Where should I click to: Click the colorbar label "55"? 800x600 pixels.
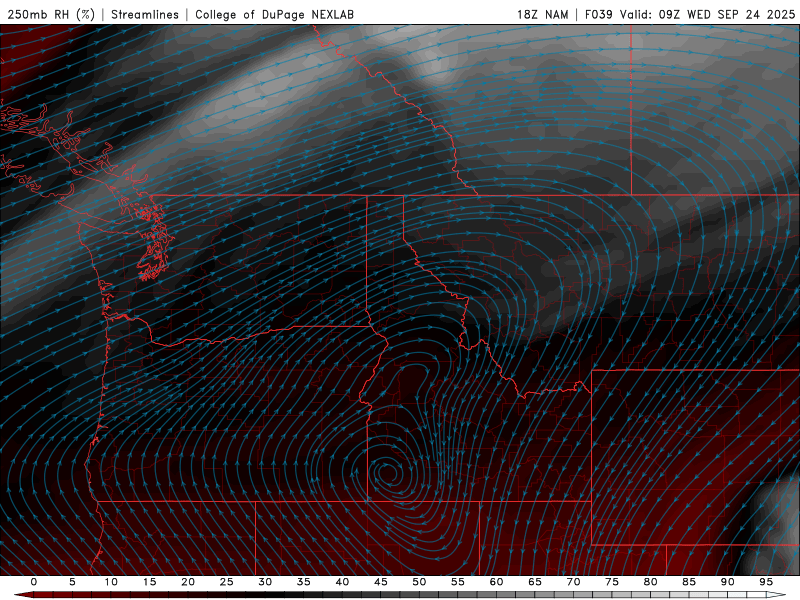458,582
